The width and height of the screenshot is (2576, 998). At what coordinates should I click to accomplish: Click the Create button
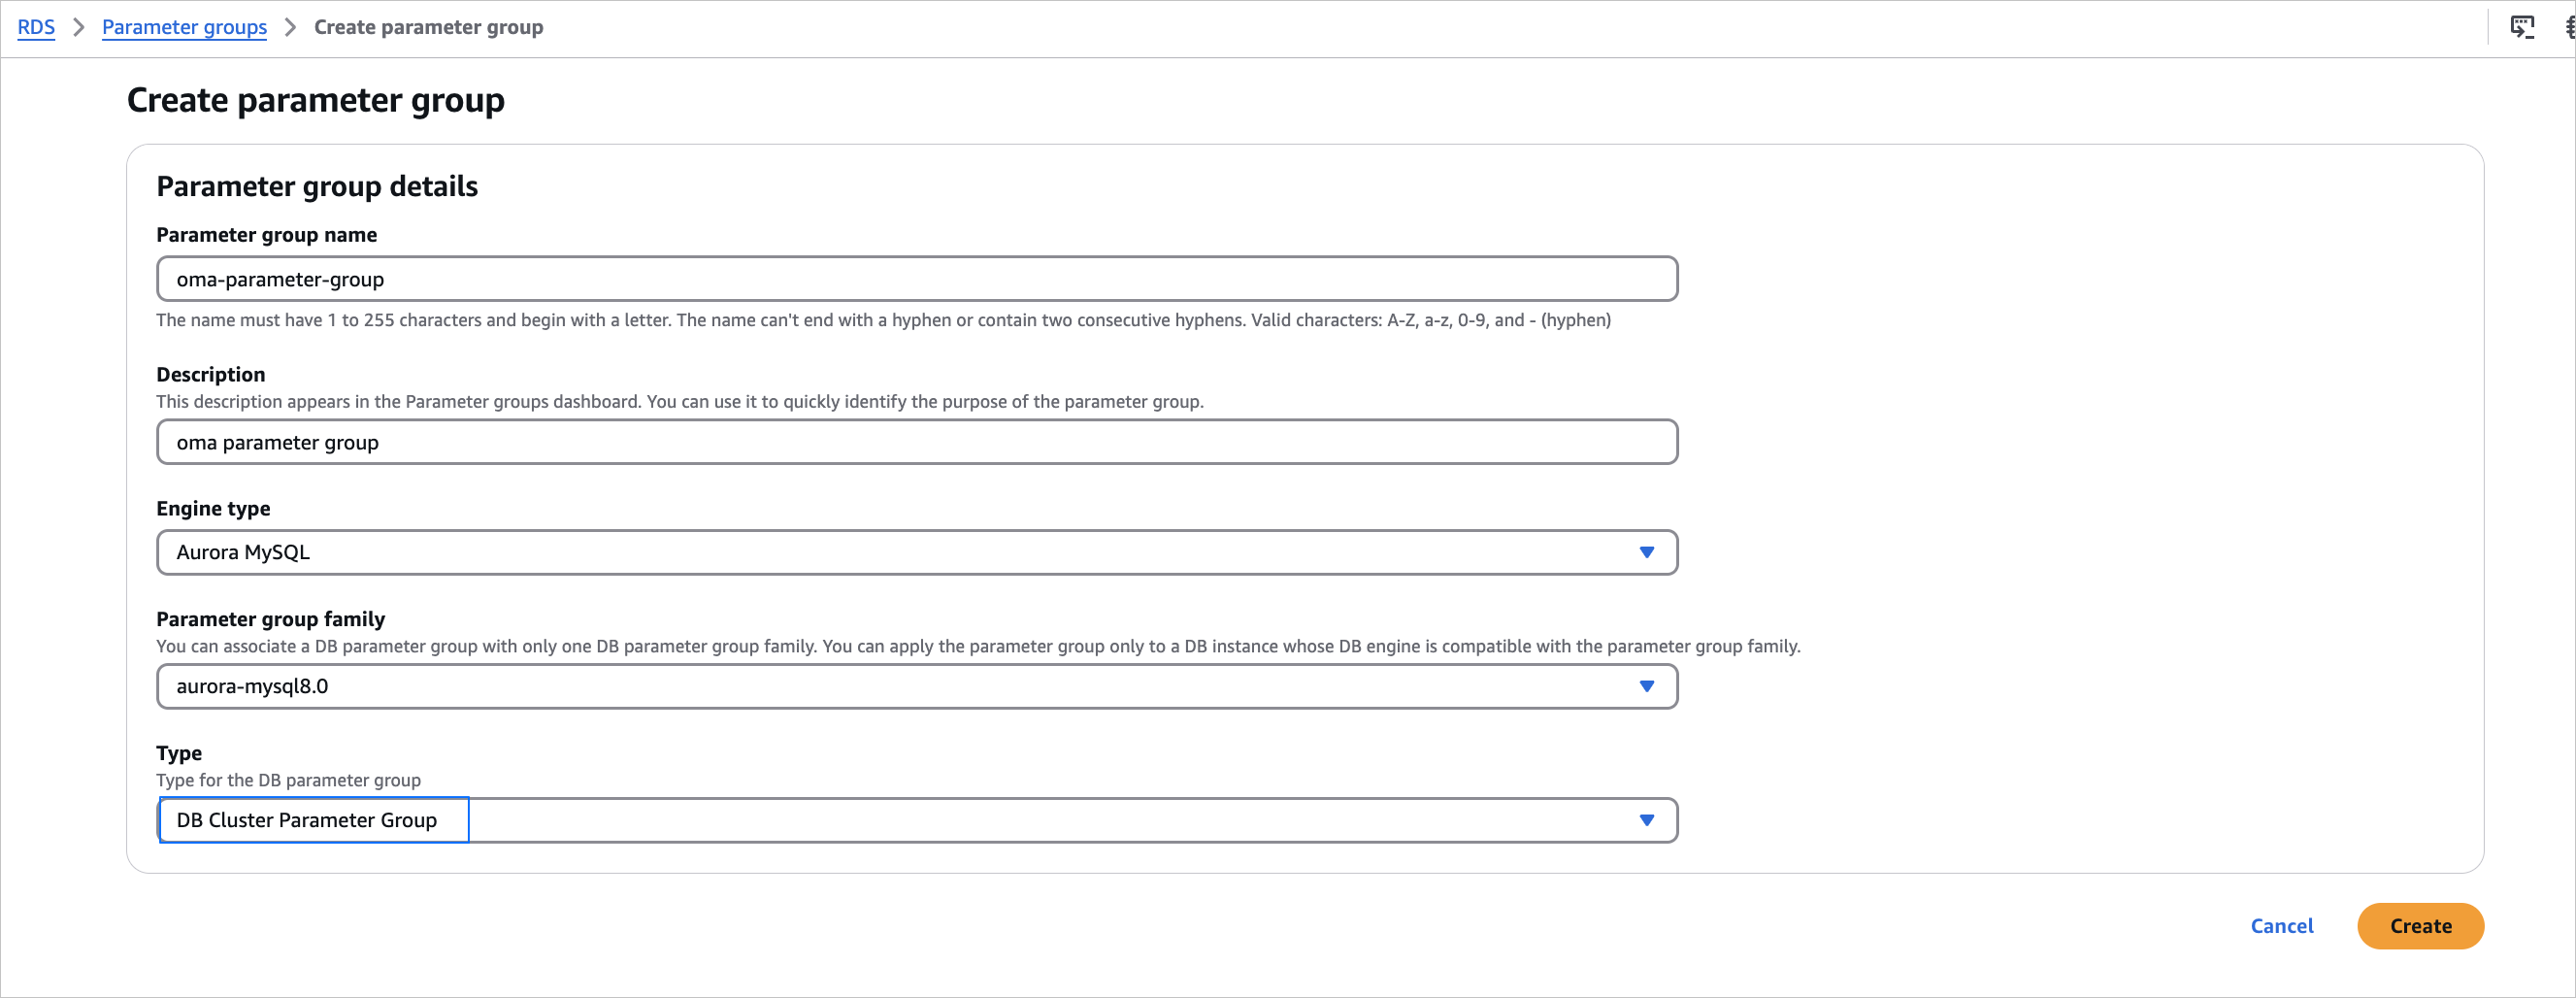point(2419,926)
